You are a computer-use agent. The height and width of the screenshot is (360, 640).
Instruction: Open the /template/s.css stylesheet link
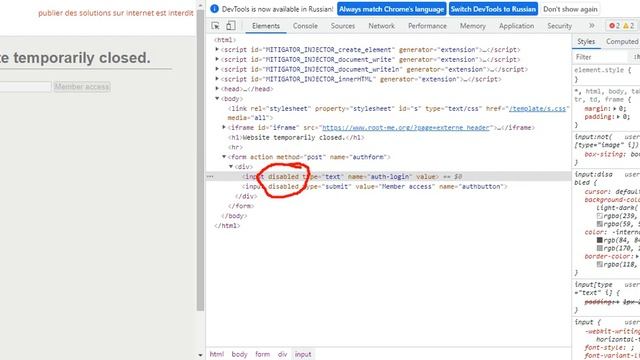pyautogui.click(x=538, y=109)
